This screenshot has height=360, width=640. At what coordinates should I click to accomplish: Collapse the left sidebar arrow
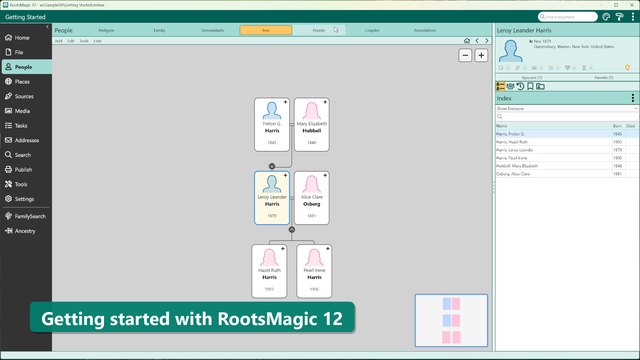click(47, 27)
